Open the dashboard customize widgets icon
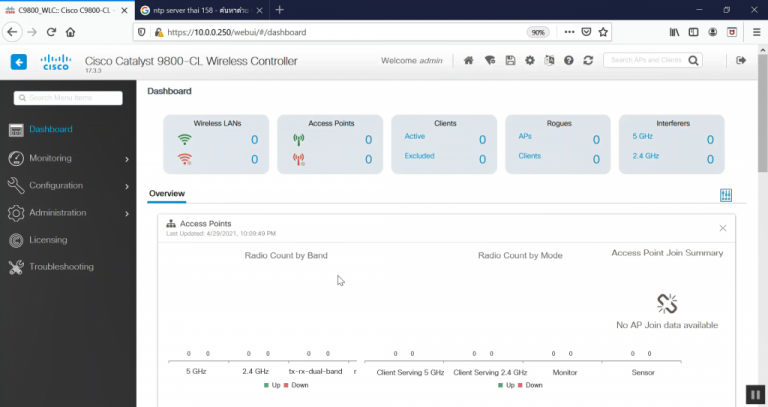 point(726,195)
